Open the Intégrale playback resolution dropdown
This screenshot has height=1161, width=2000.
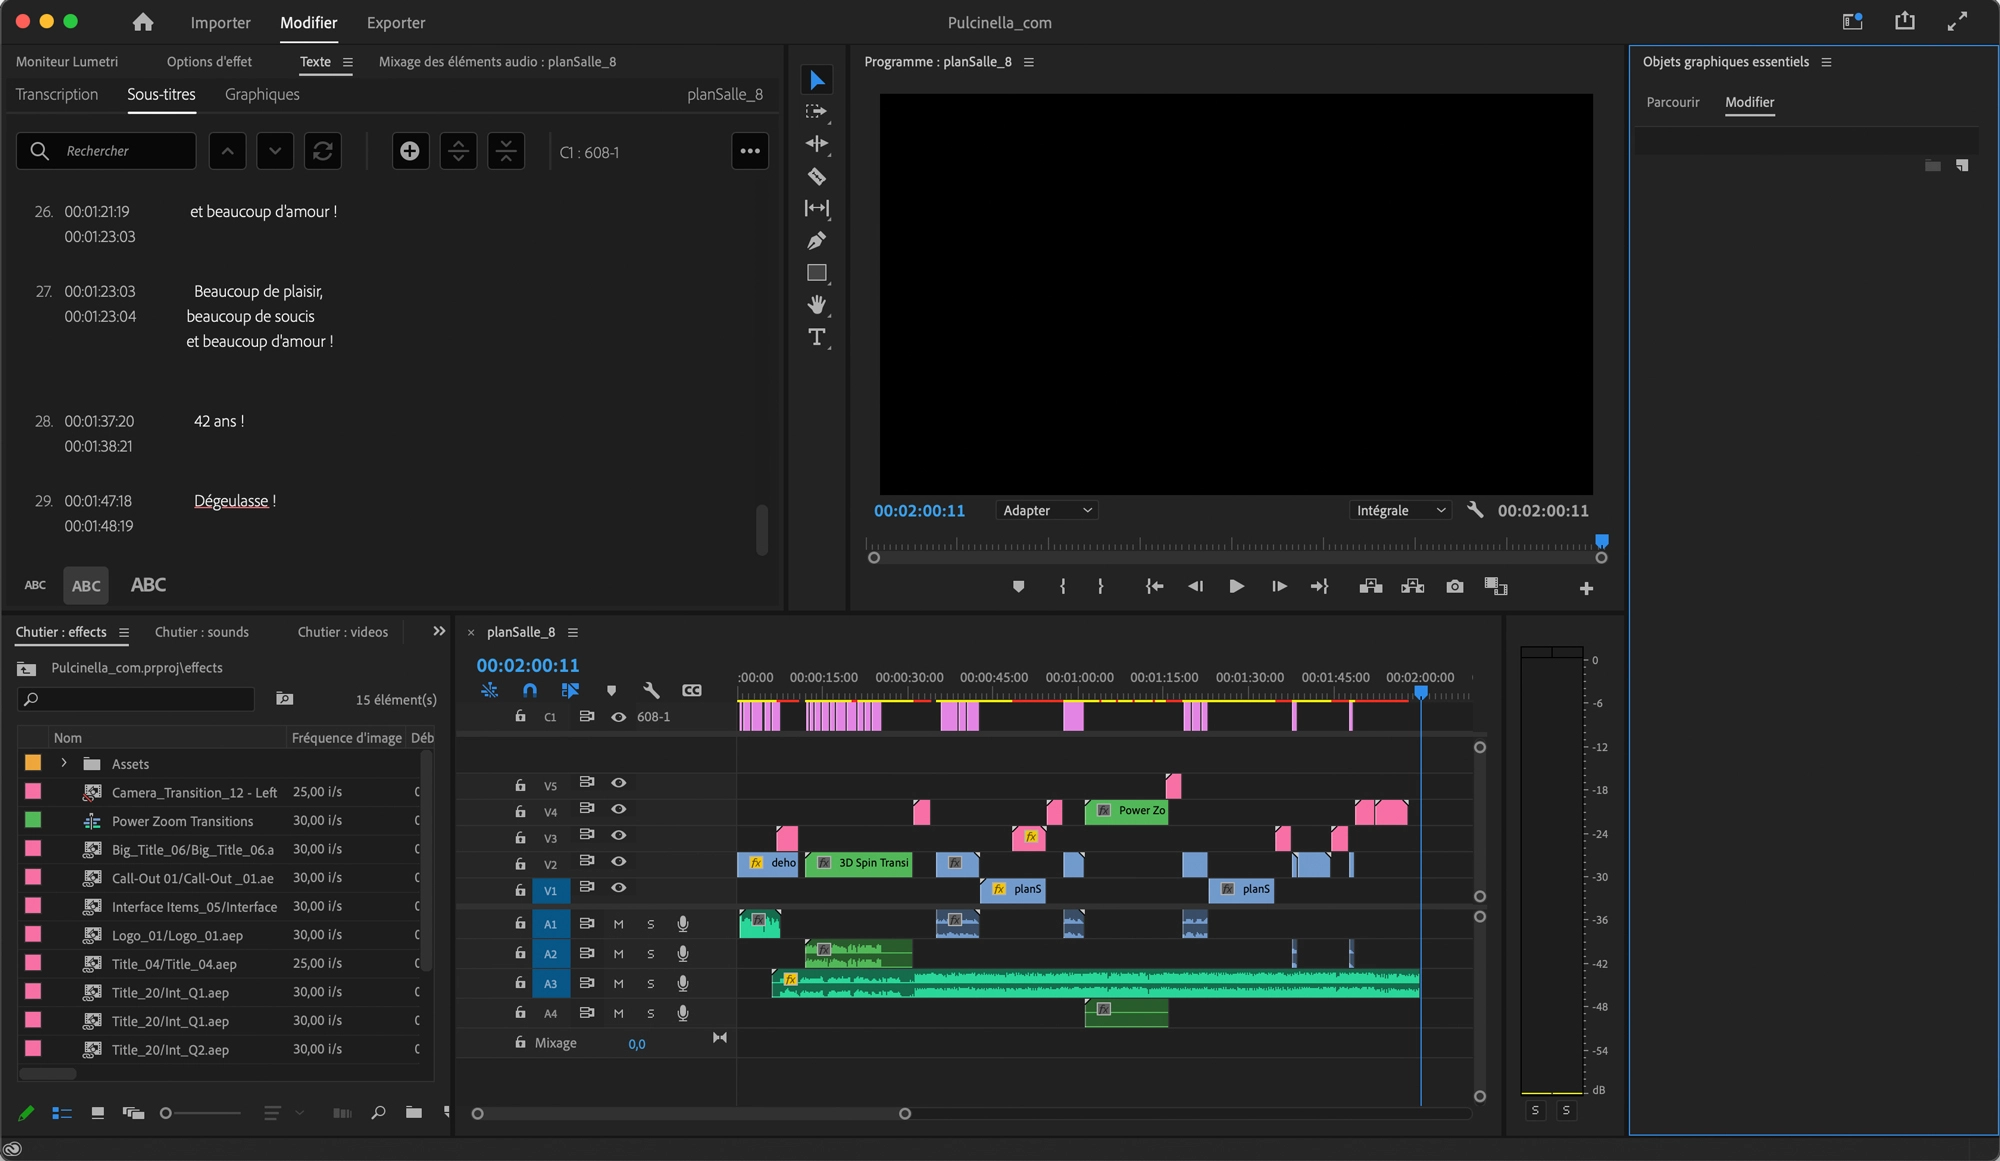[1399, 511]
